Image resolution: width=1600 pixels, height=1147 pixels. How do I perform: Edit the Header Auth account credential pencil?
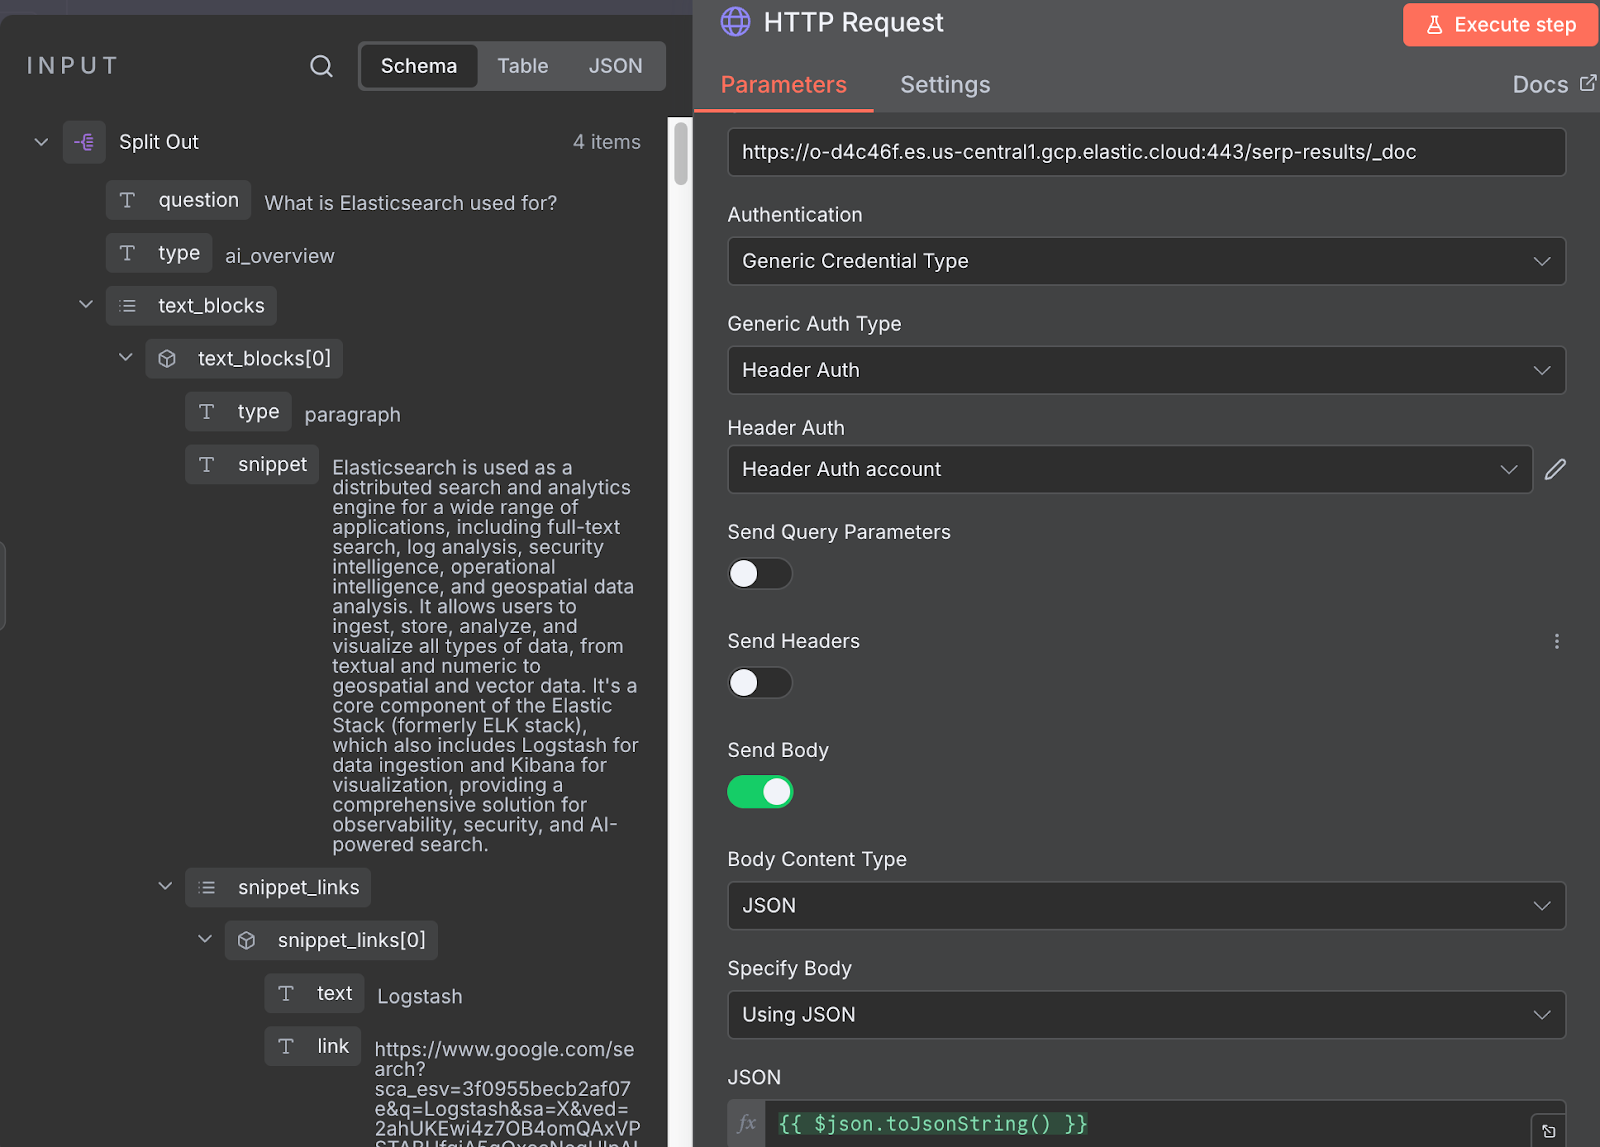tap(1555, 469)
